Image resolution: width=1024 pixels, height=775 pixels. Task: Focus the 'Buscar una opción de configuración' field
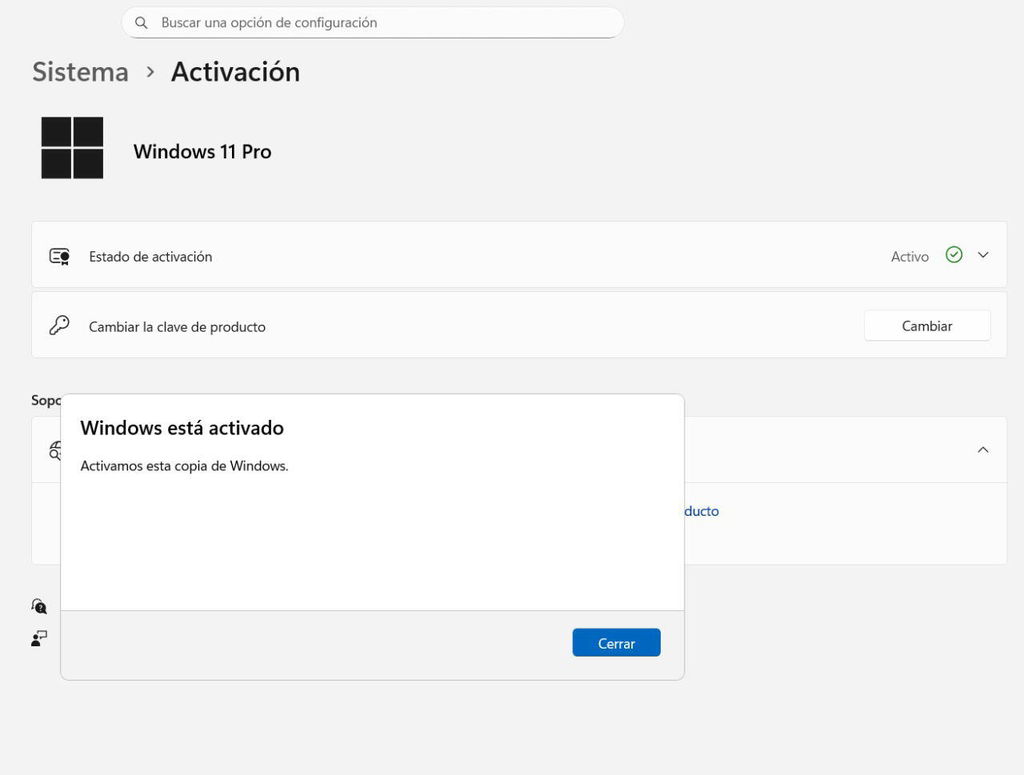pos(372,23)
